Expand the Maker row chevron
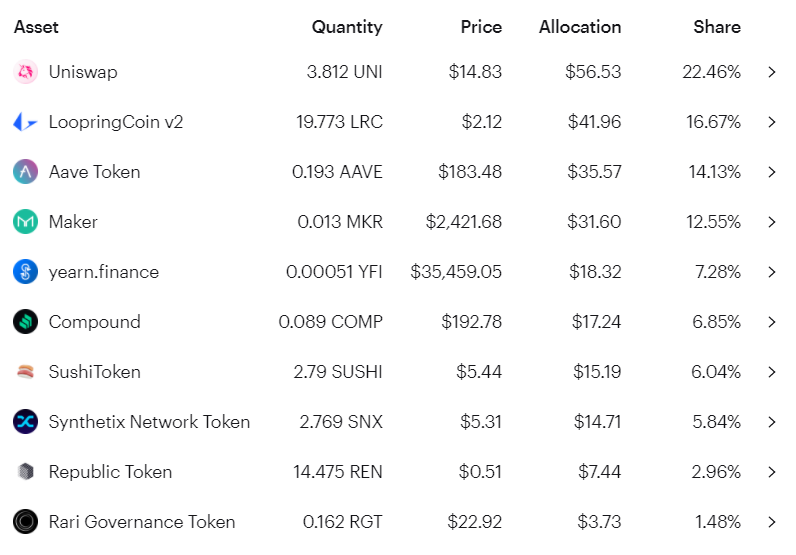 pyautogui.click(x=772, y=222)
